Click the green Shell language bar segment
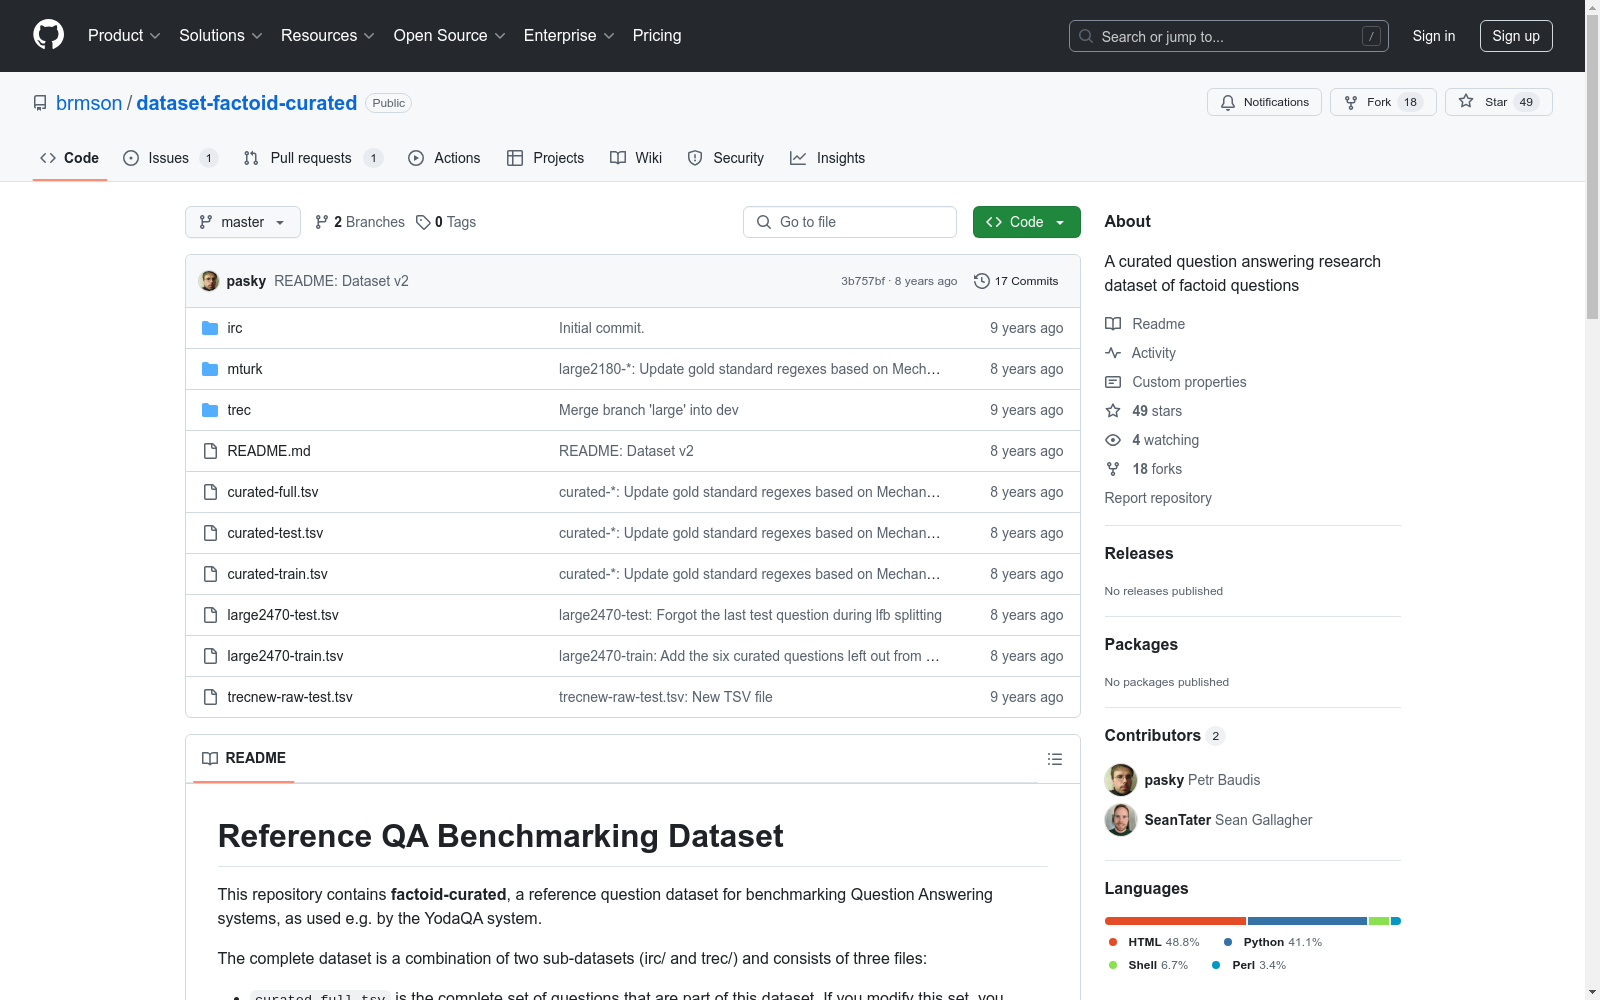 [1379, 921]
